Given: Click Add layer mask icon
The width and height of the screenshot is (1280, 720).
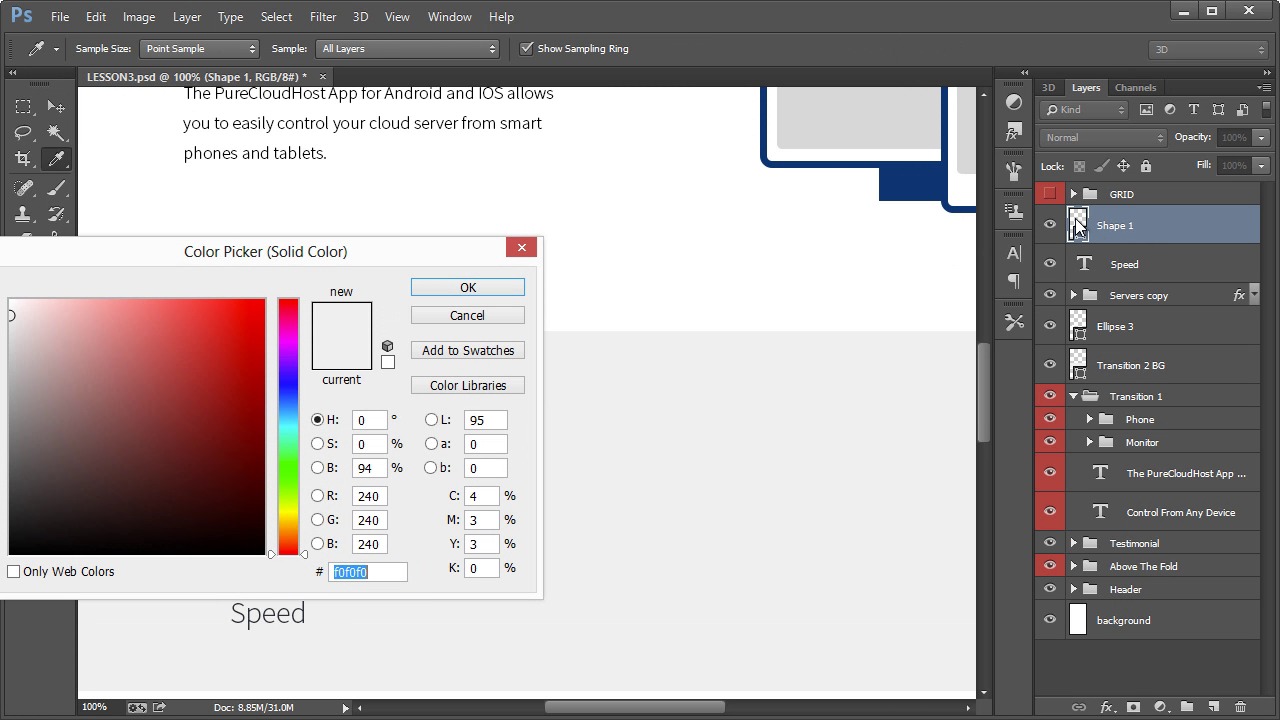Looking at the screenshot, I should [x=1133, y=707].
